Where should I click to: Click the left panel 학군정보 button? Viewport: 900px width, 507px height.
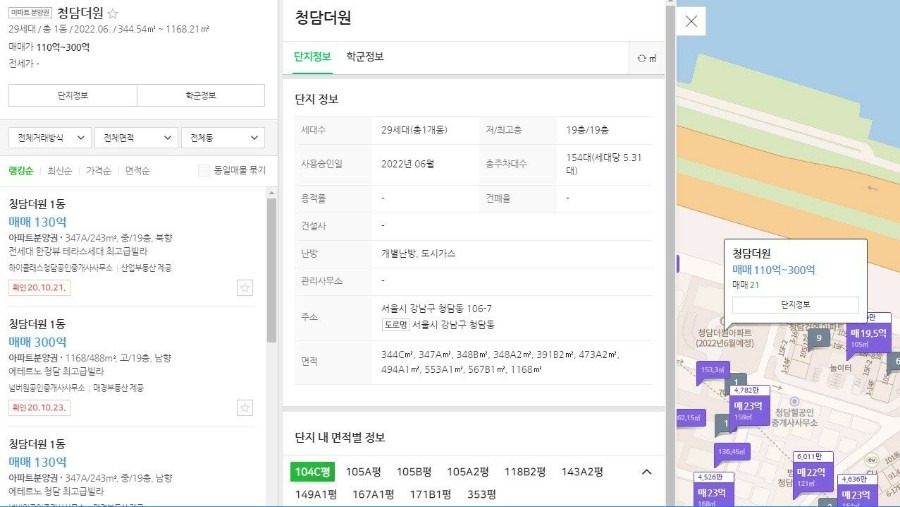(x=201, y=95)
